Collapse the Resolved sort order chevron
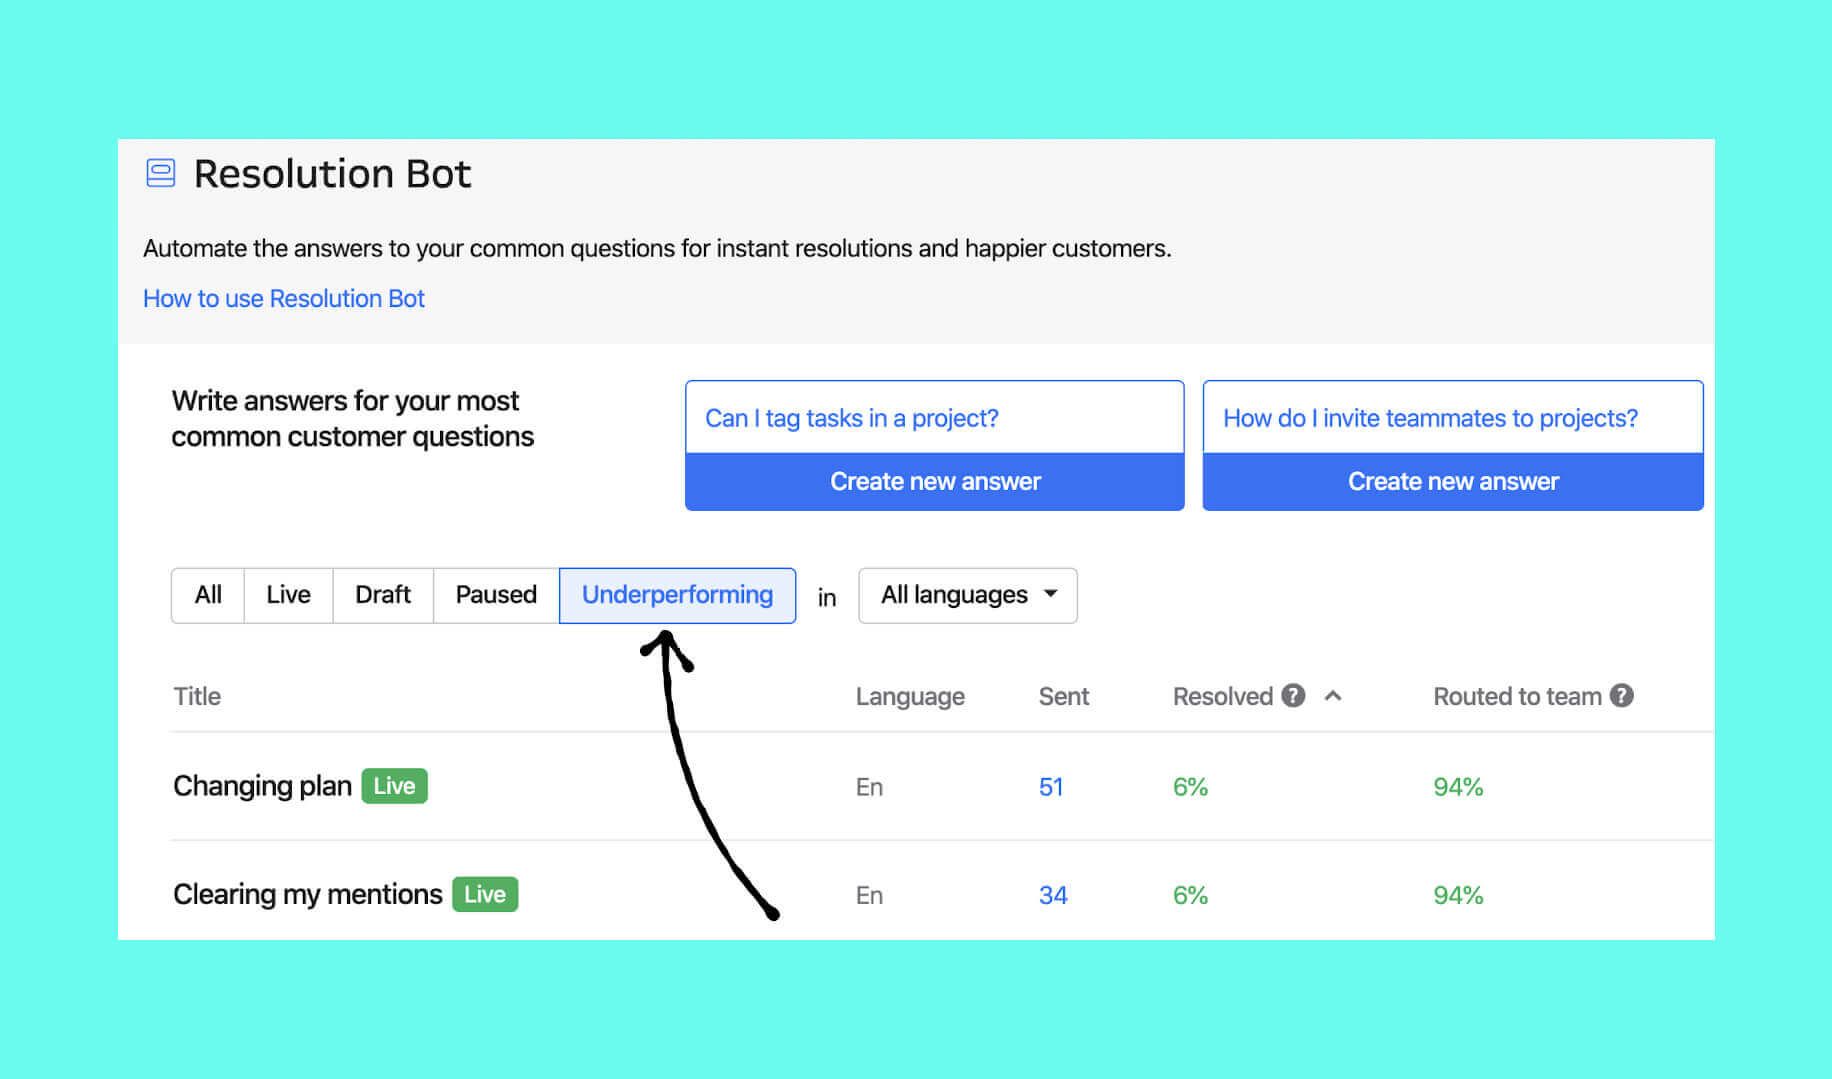 pyautogui.click(x=1331, y=695)
